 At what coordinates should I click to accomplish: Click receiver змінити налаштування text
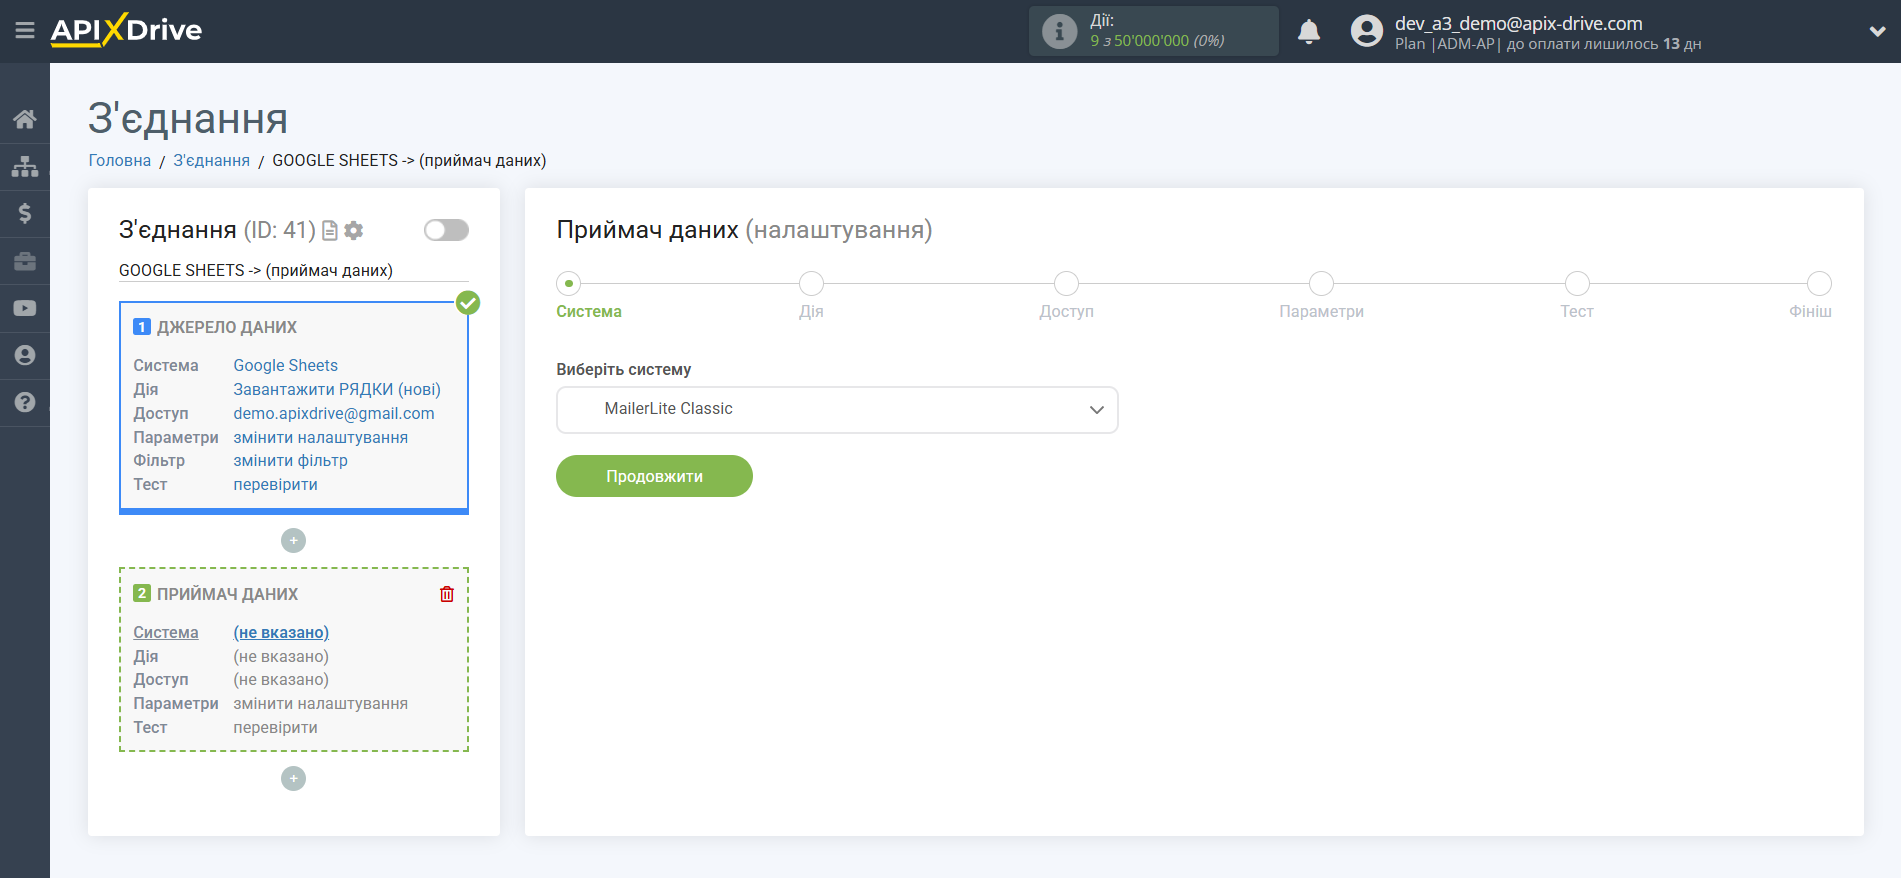point(320,703)
